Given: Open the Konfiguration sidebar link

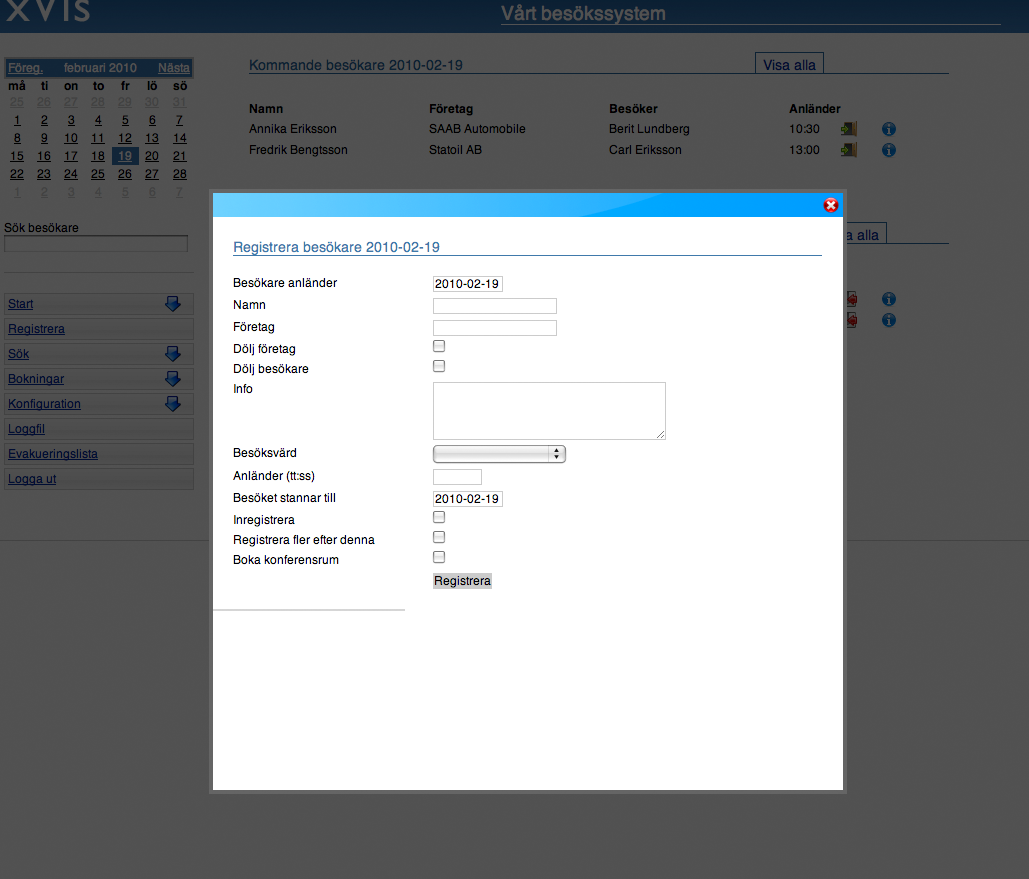Looking at the screenshot, I should (x=44, y=404).
